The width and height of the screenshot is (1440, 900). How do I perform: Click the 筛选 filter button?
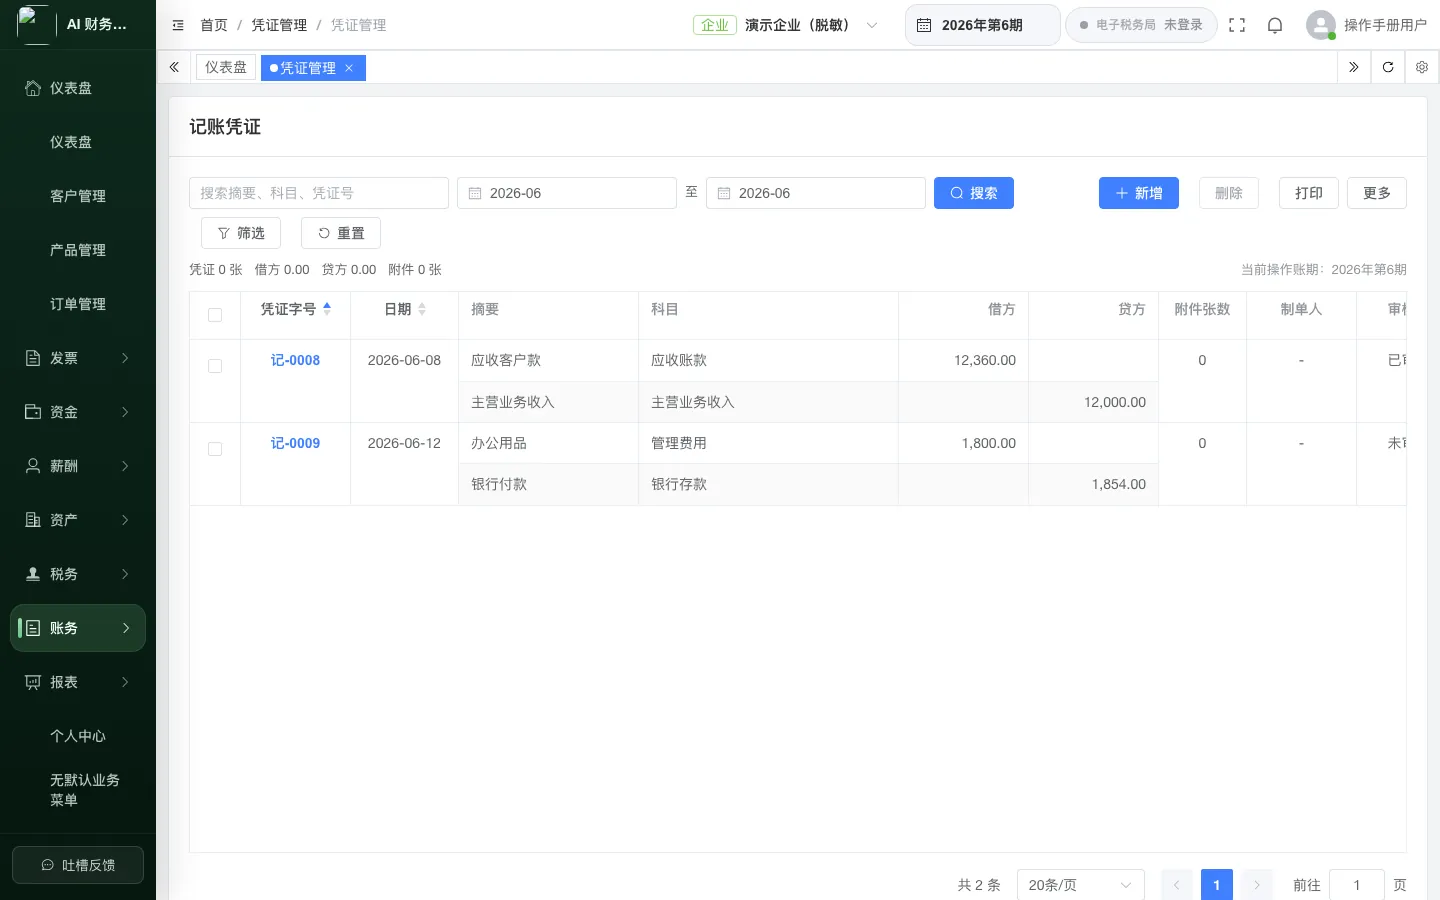pyautogui.click(x=241, y=233)
